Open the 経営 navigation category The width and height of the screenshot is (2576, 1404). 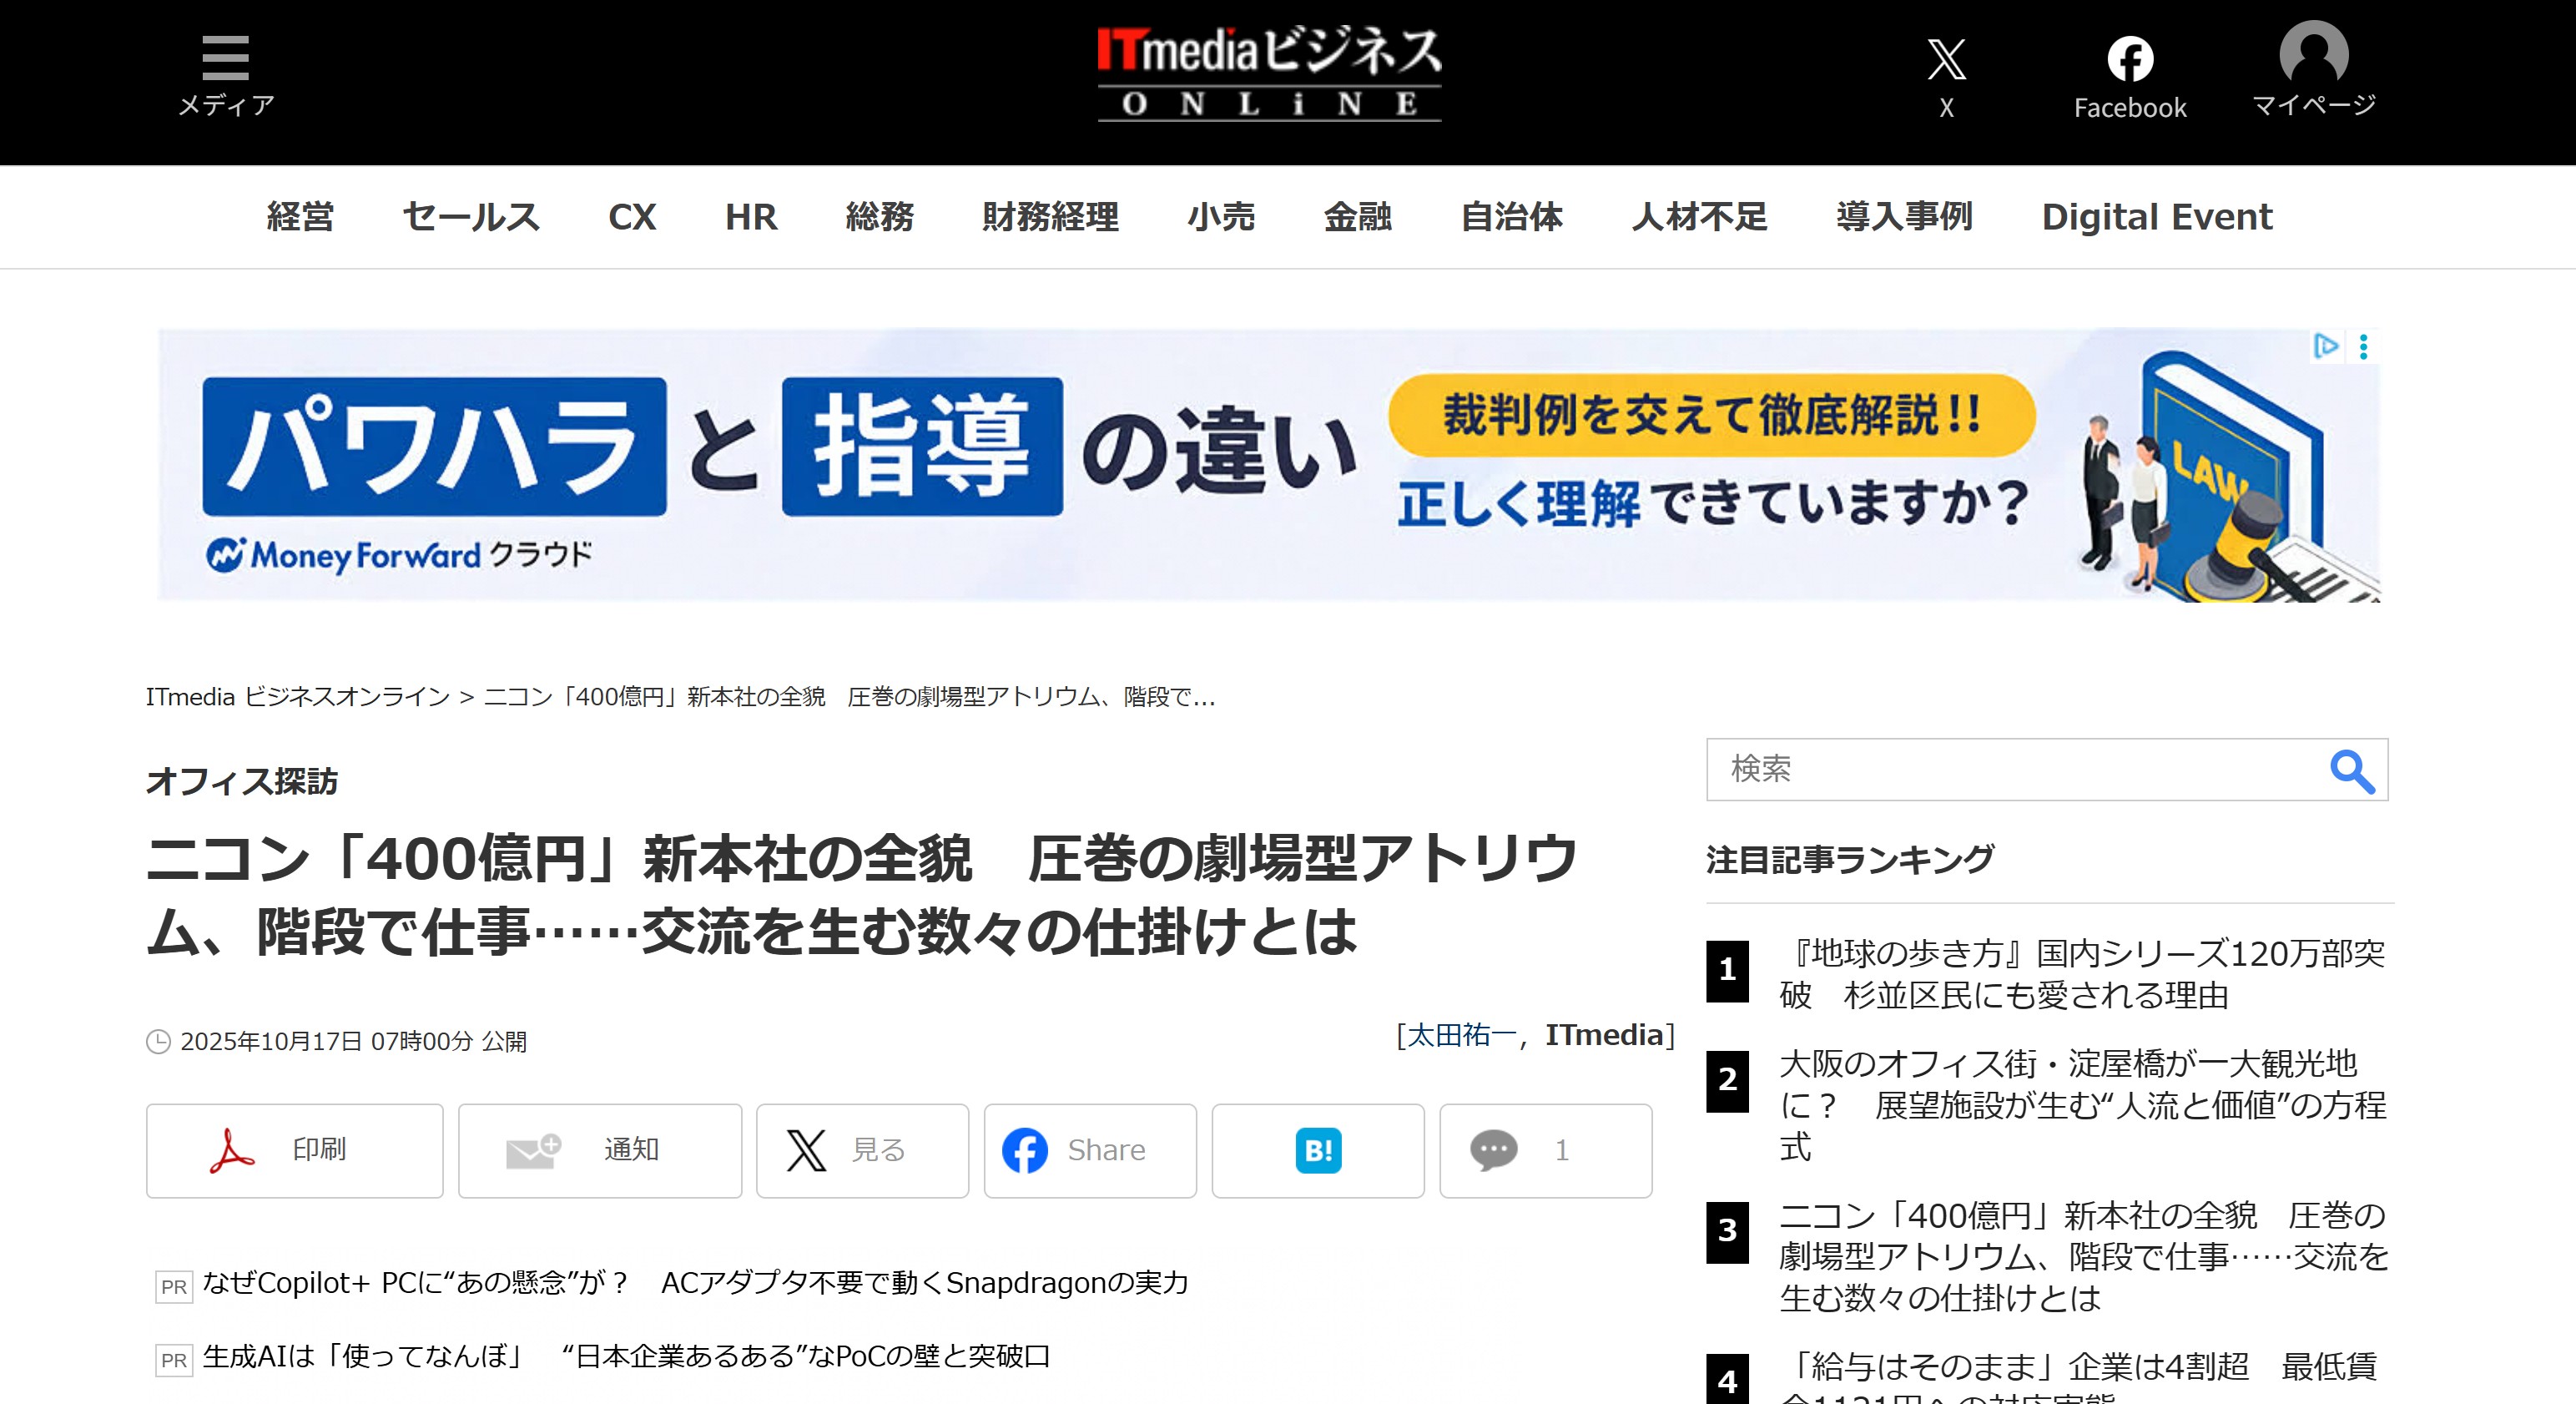click(300, 217)
